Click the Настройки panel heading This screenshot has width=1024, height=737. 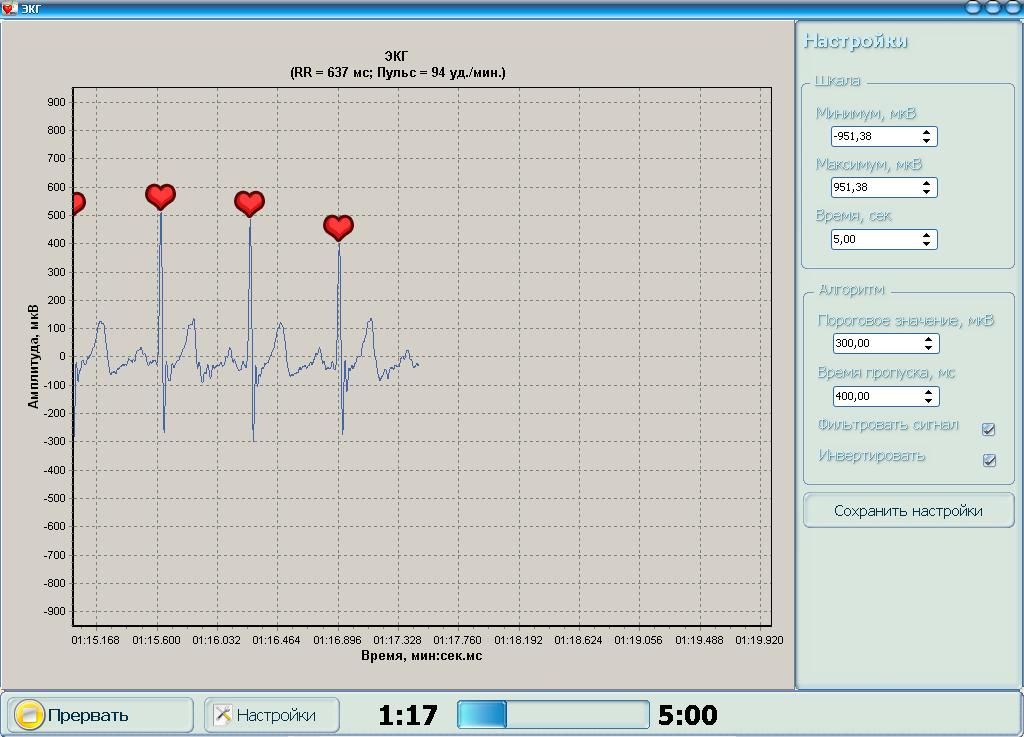click(856, 41)
